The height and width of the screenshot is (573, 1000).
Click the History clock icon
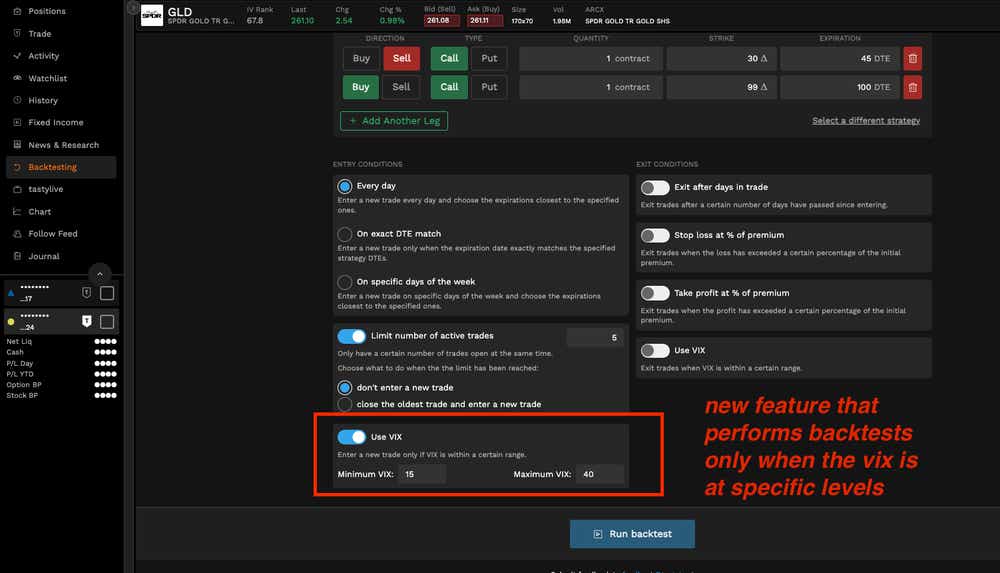17,100
